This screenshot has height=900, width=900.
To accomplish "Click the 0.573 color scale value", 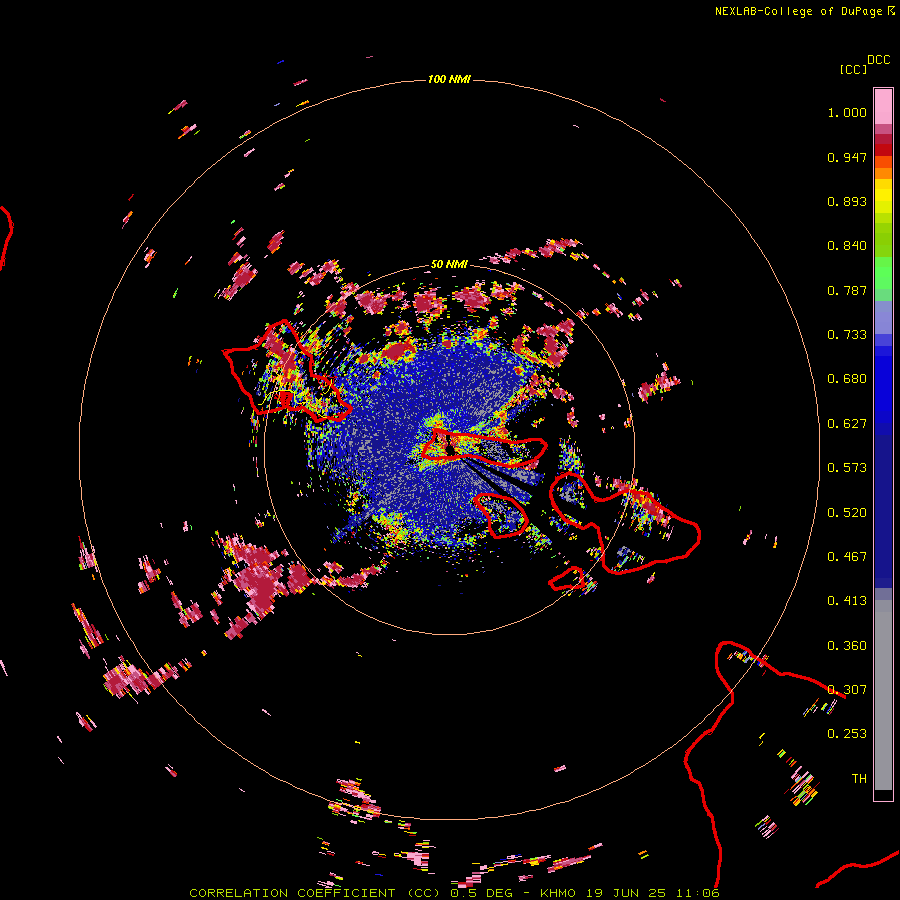I will pyautogui.click(x=847, y=468).
